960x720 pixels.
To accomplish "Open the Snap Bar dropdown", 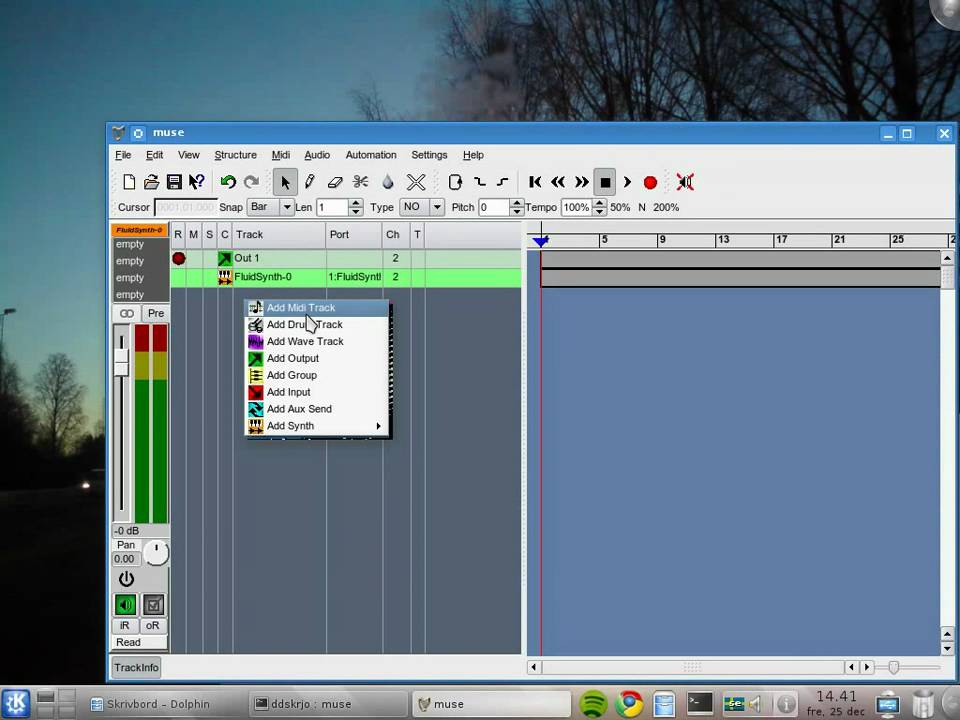I will (x=287, y=207).
